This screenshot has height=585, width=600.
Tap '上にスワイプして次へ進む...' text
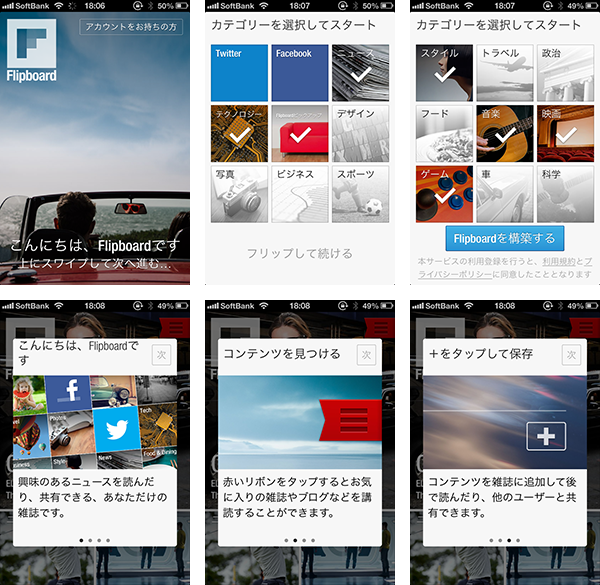[x=95, y=263]
